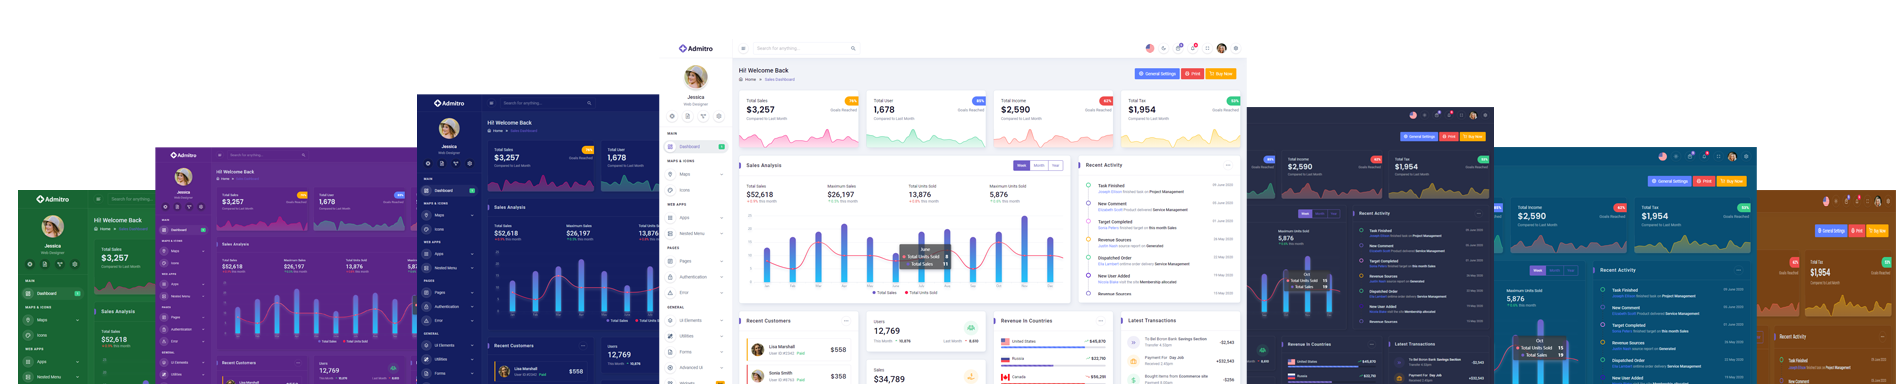Open user avatar menu in white dashboard header
Viewport: 1901px width, 384px height.
point(1221,48)
